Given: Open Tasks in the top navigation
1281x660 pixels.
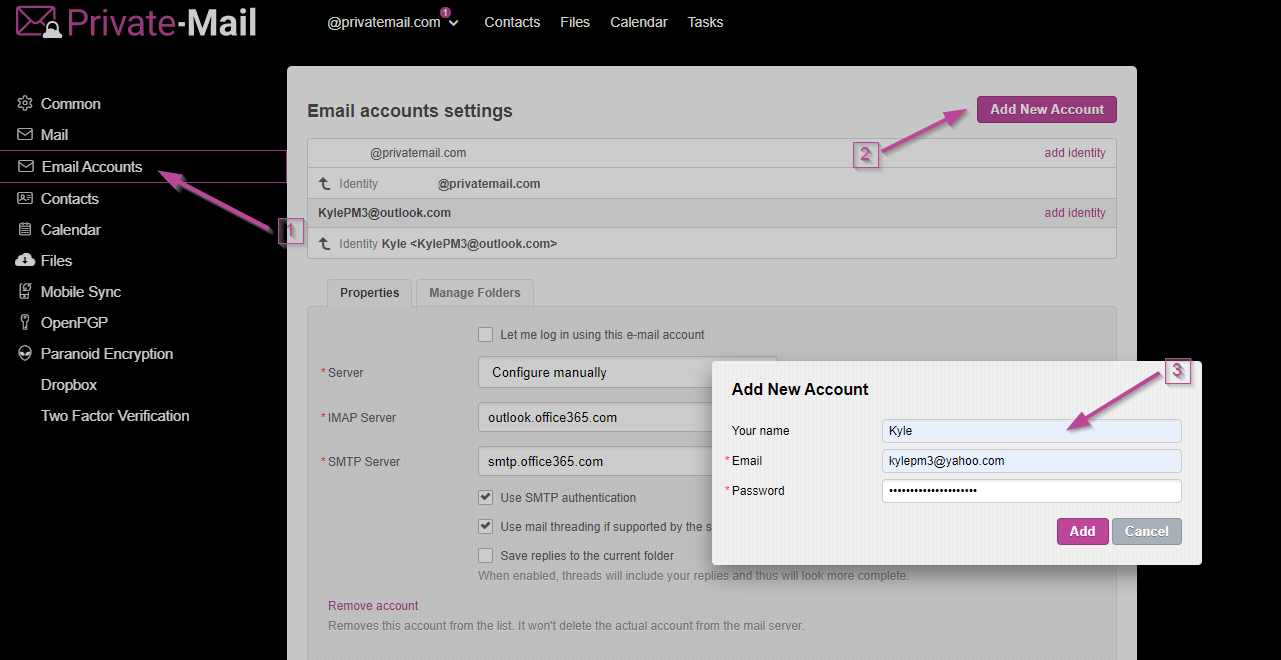Looking at the screenshot, I should [x=705, y=22].
